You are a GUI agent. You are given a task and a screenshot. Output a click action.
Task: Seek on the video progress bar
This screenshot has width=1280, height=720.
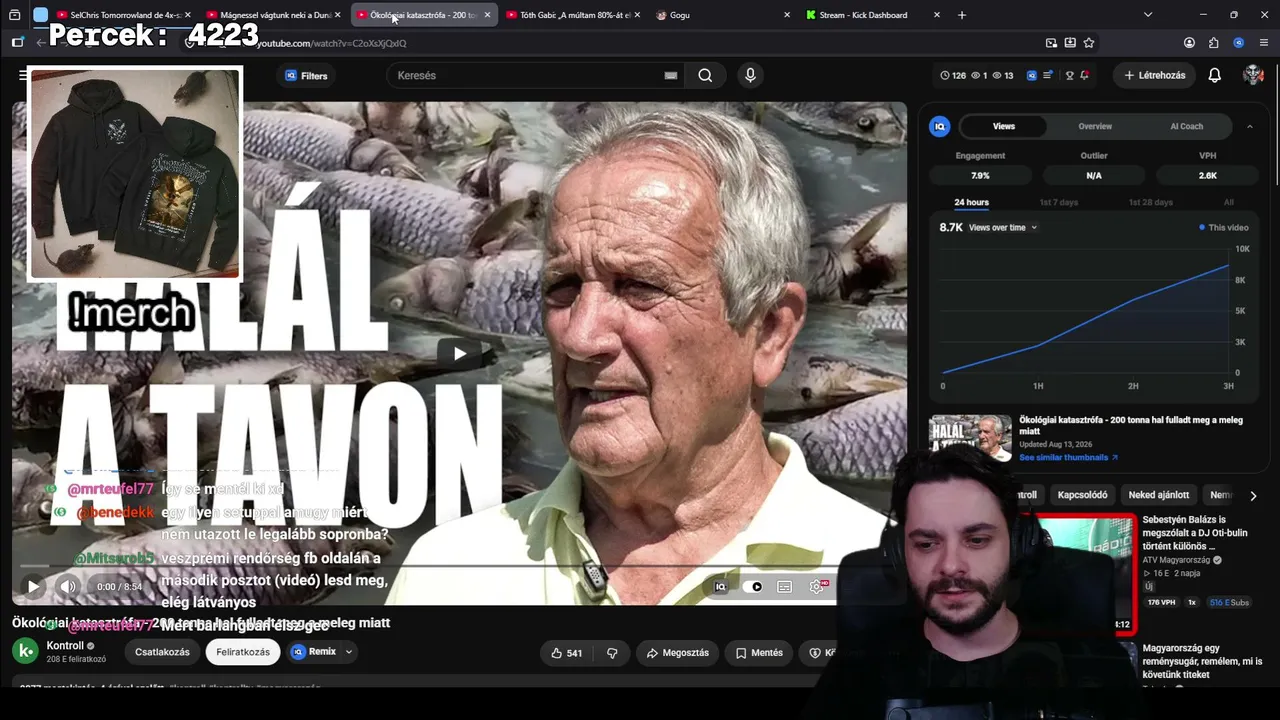click(459, 566)
